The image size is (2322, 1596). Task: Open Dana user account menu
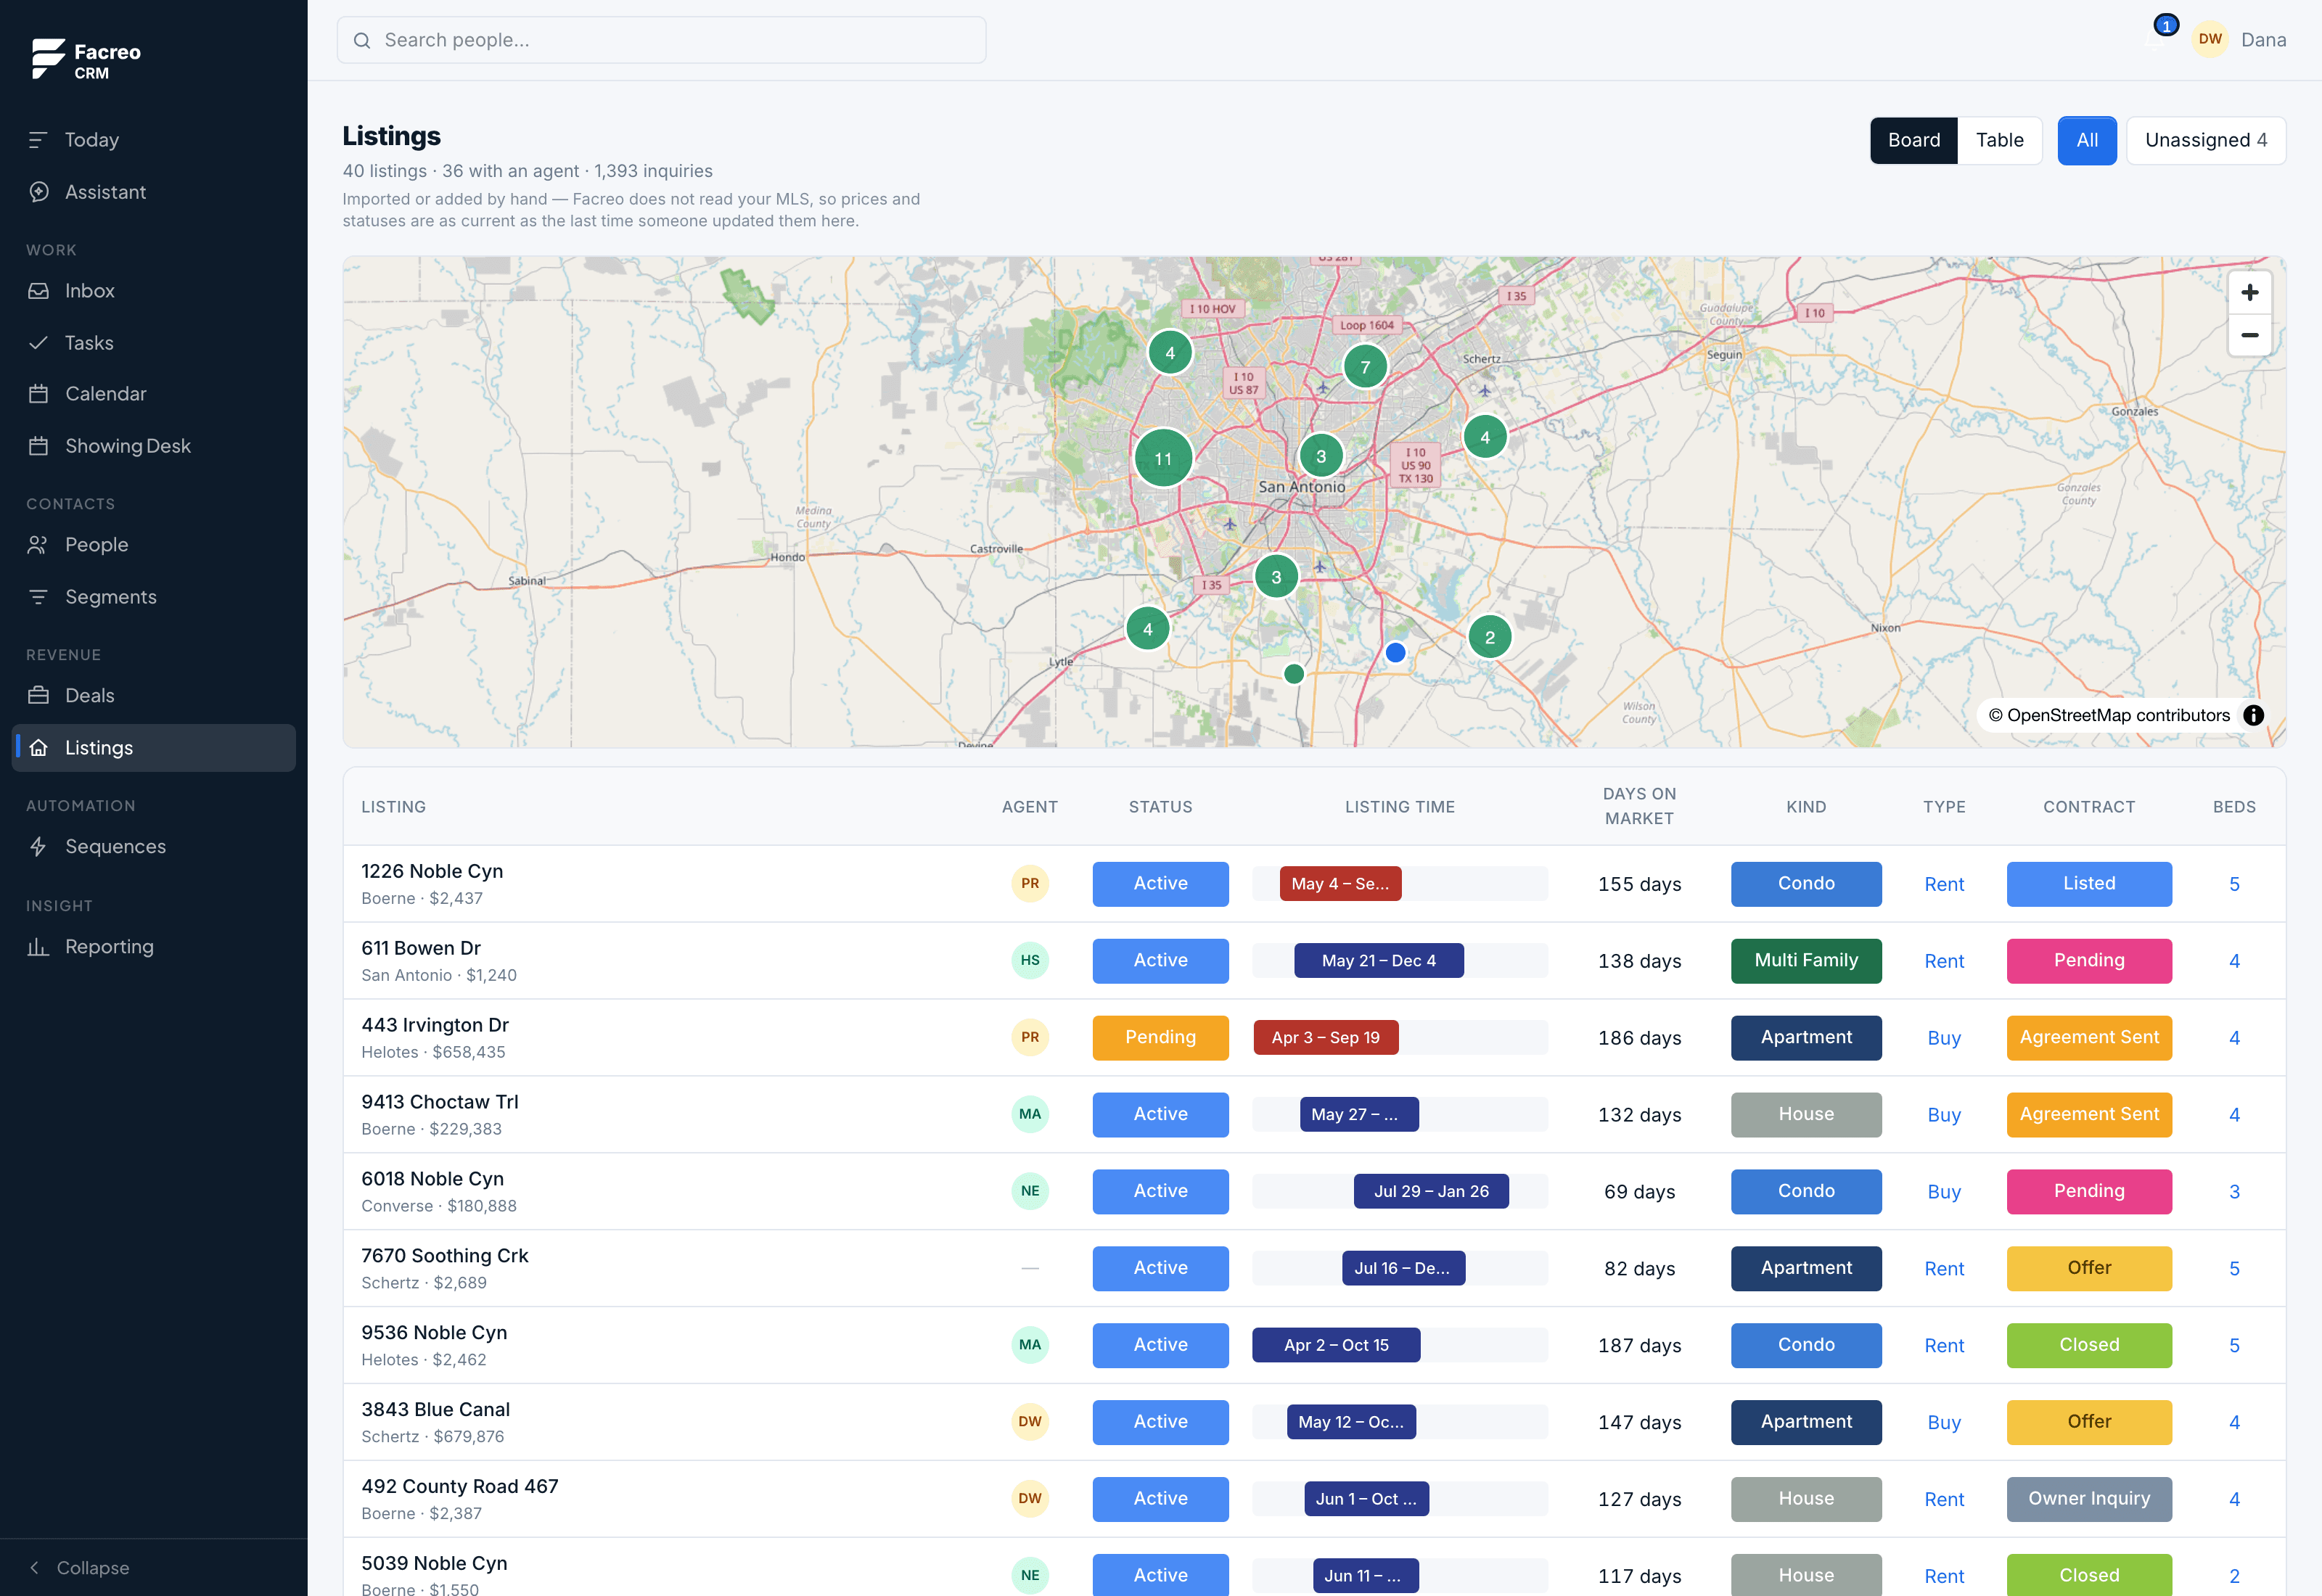pos(2238,40)
